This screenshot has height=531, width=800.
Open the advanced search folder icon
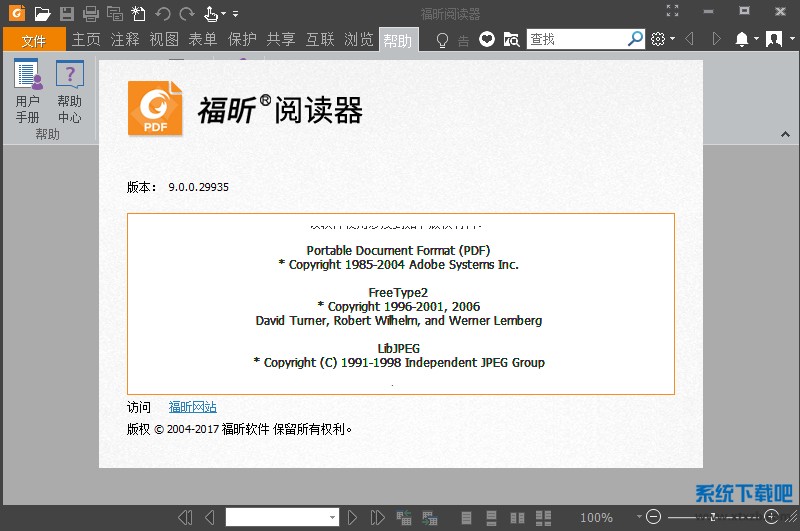pyautogui.click(x=511, y=39)
